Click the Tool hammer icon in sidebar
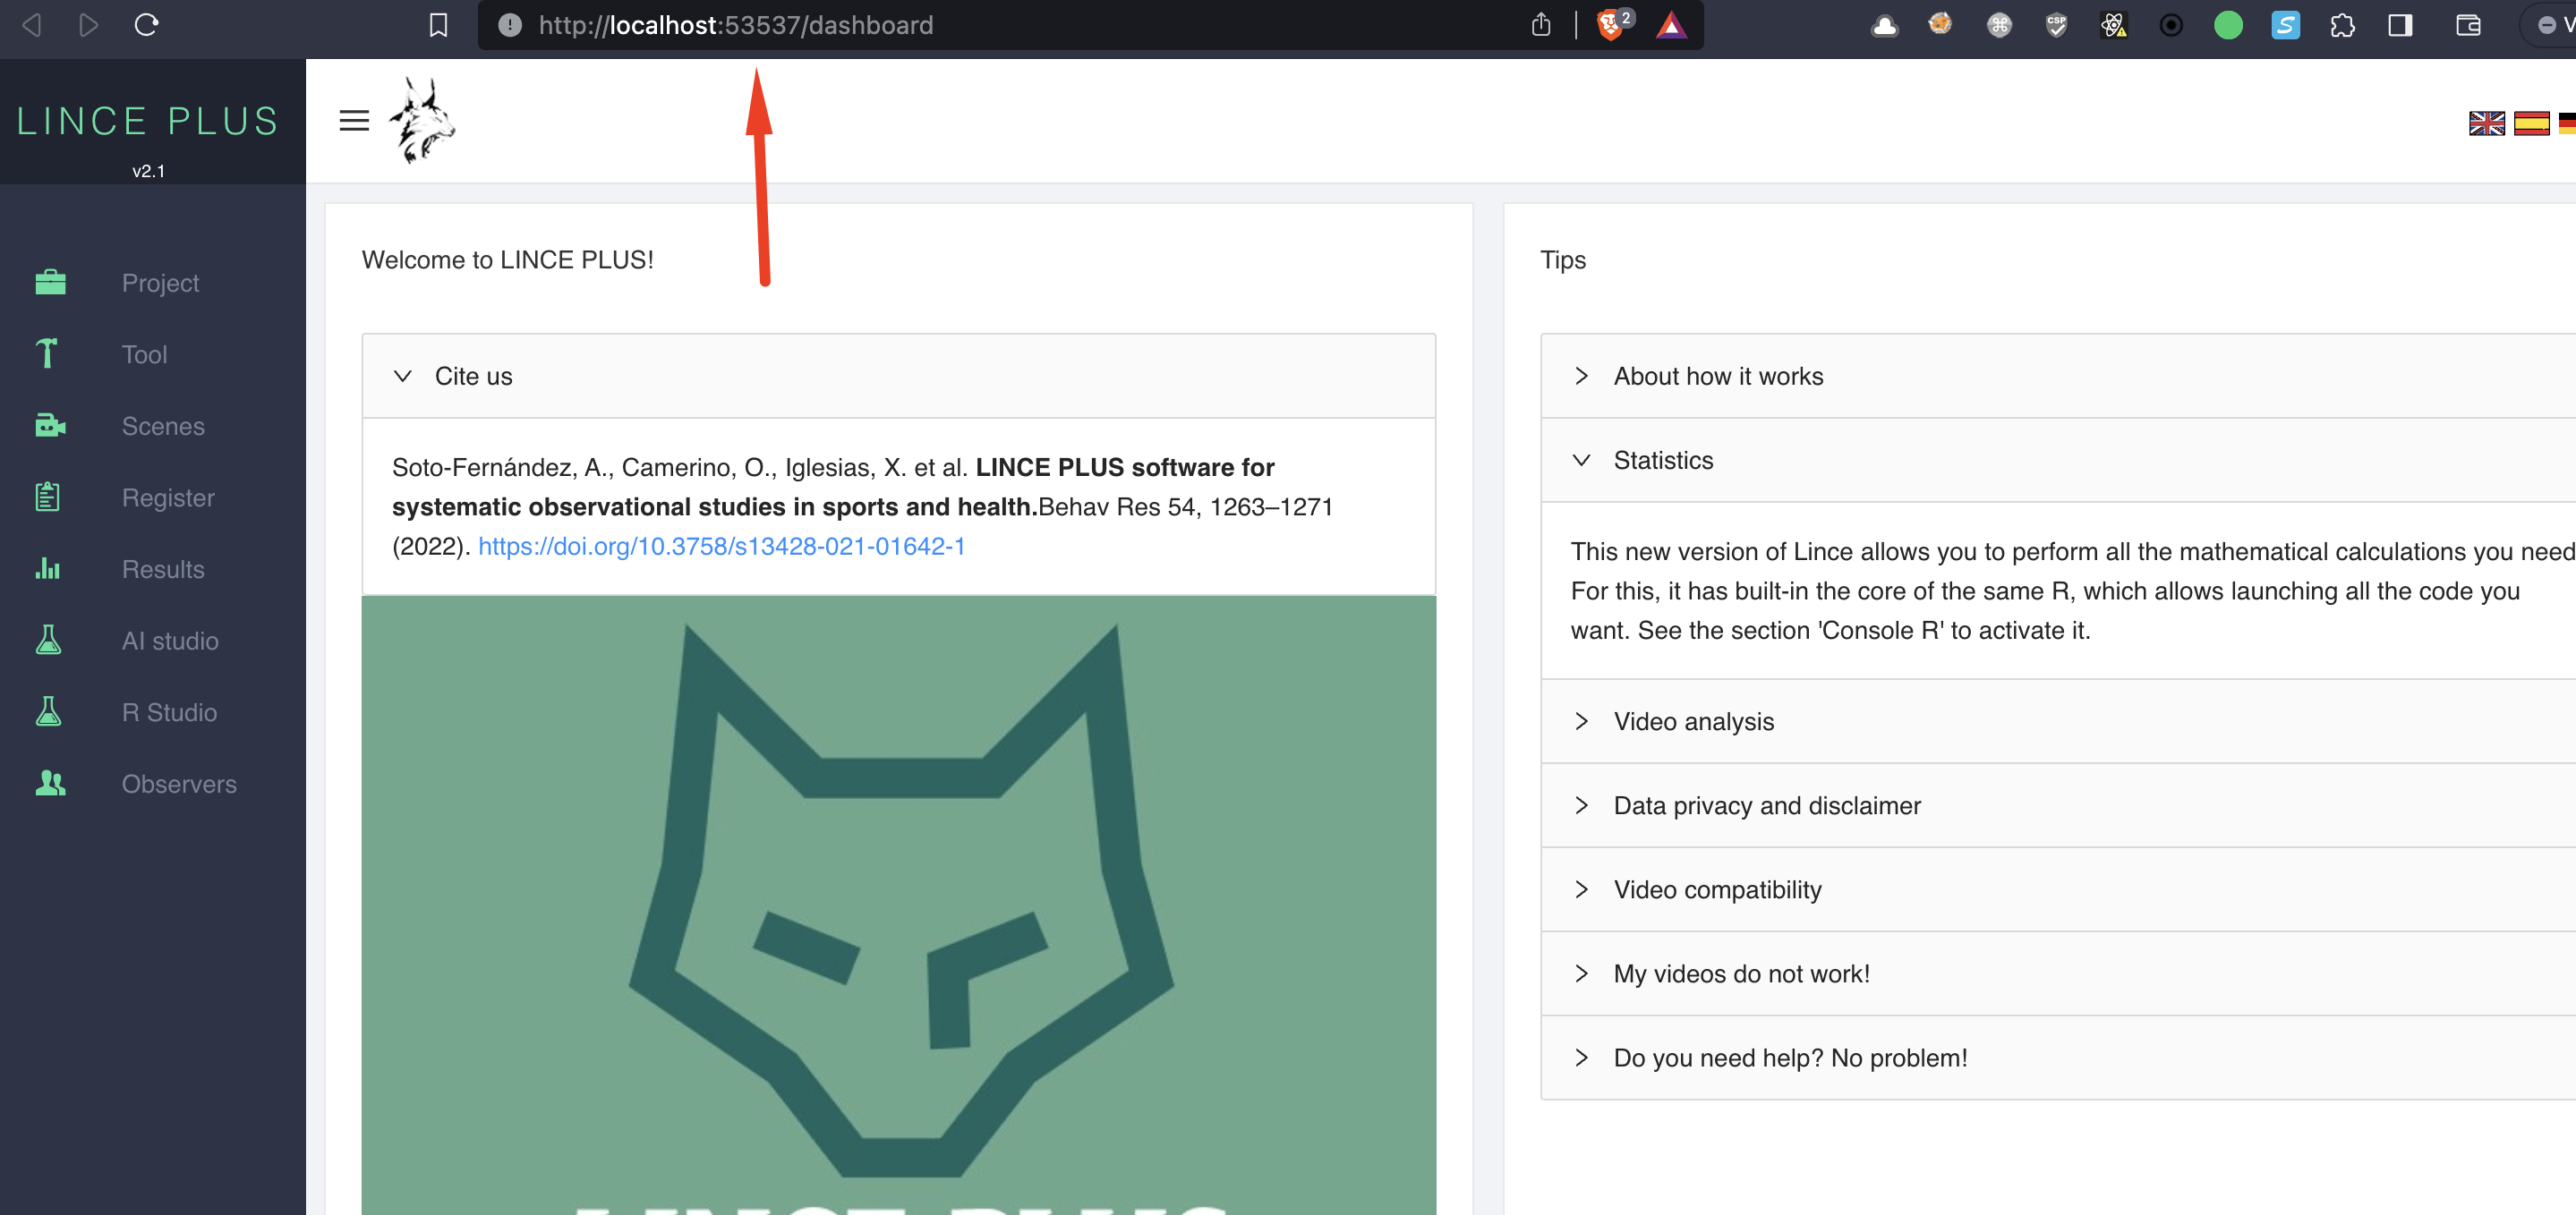The image size is (2576, 1215). 47,354
